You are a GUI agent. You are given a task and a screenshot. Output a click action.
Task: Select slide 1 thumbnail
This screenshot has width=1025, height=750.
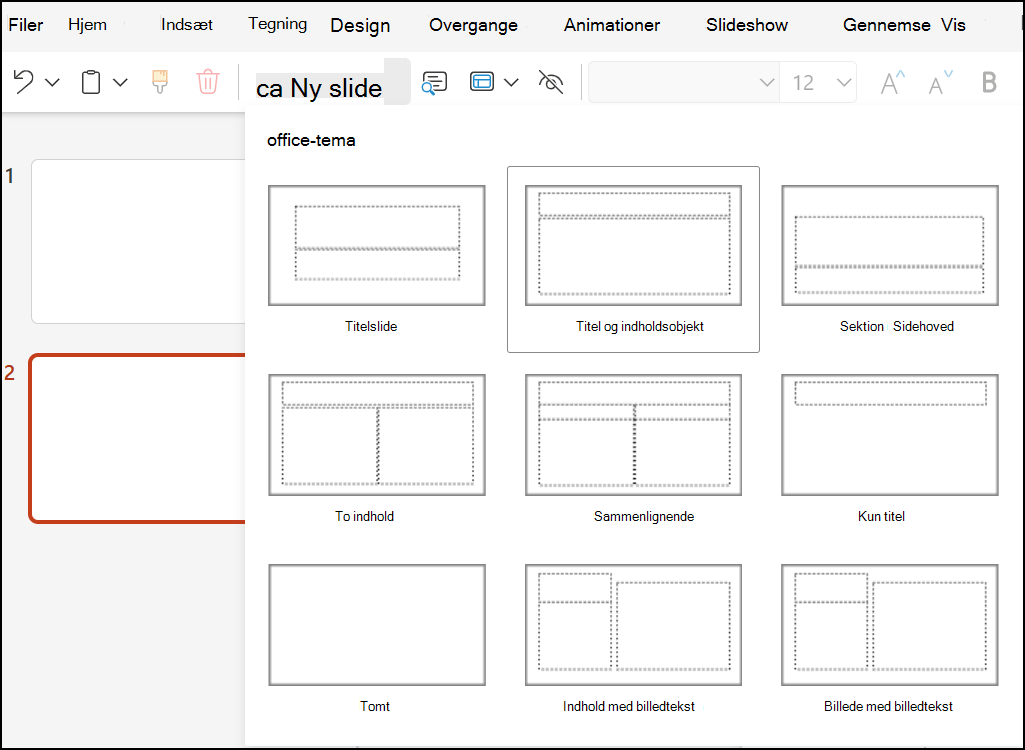coord(139,241)
